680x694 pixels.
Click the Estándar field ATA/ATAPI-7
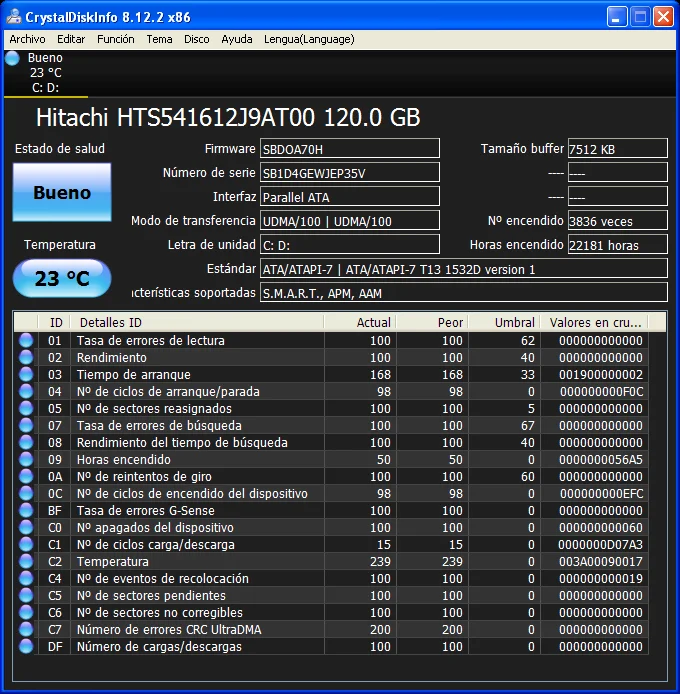point(464,268)
